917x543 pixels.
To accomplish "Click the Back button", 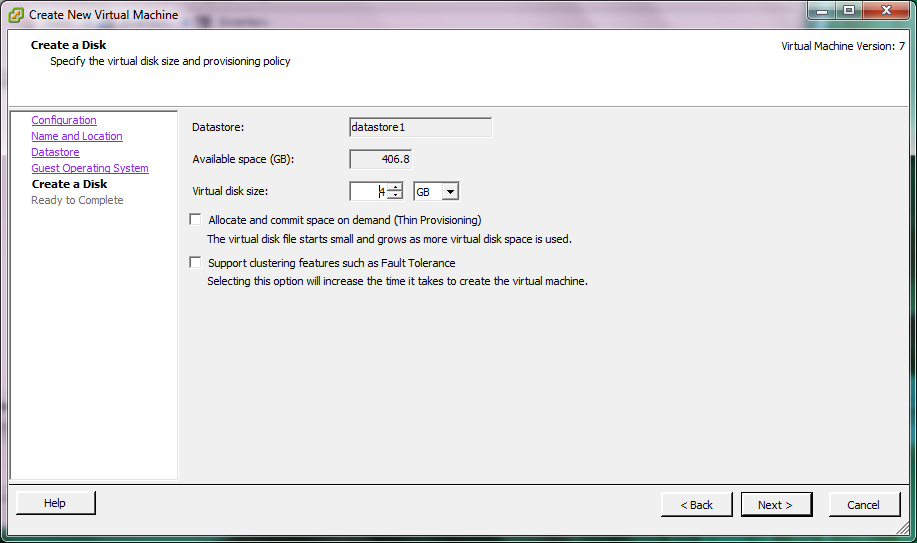I will pyautogui.click(x=697, y=505).
